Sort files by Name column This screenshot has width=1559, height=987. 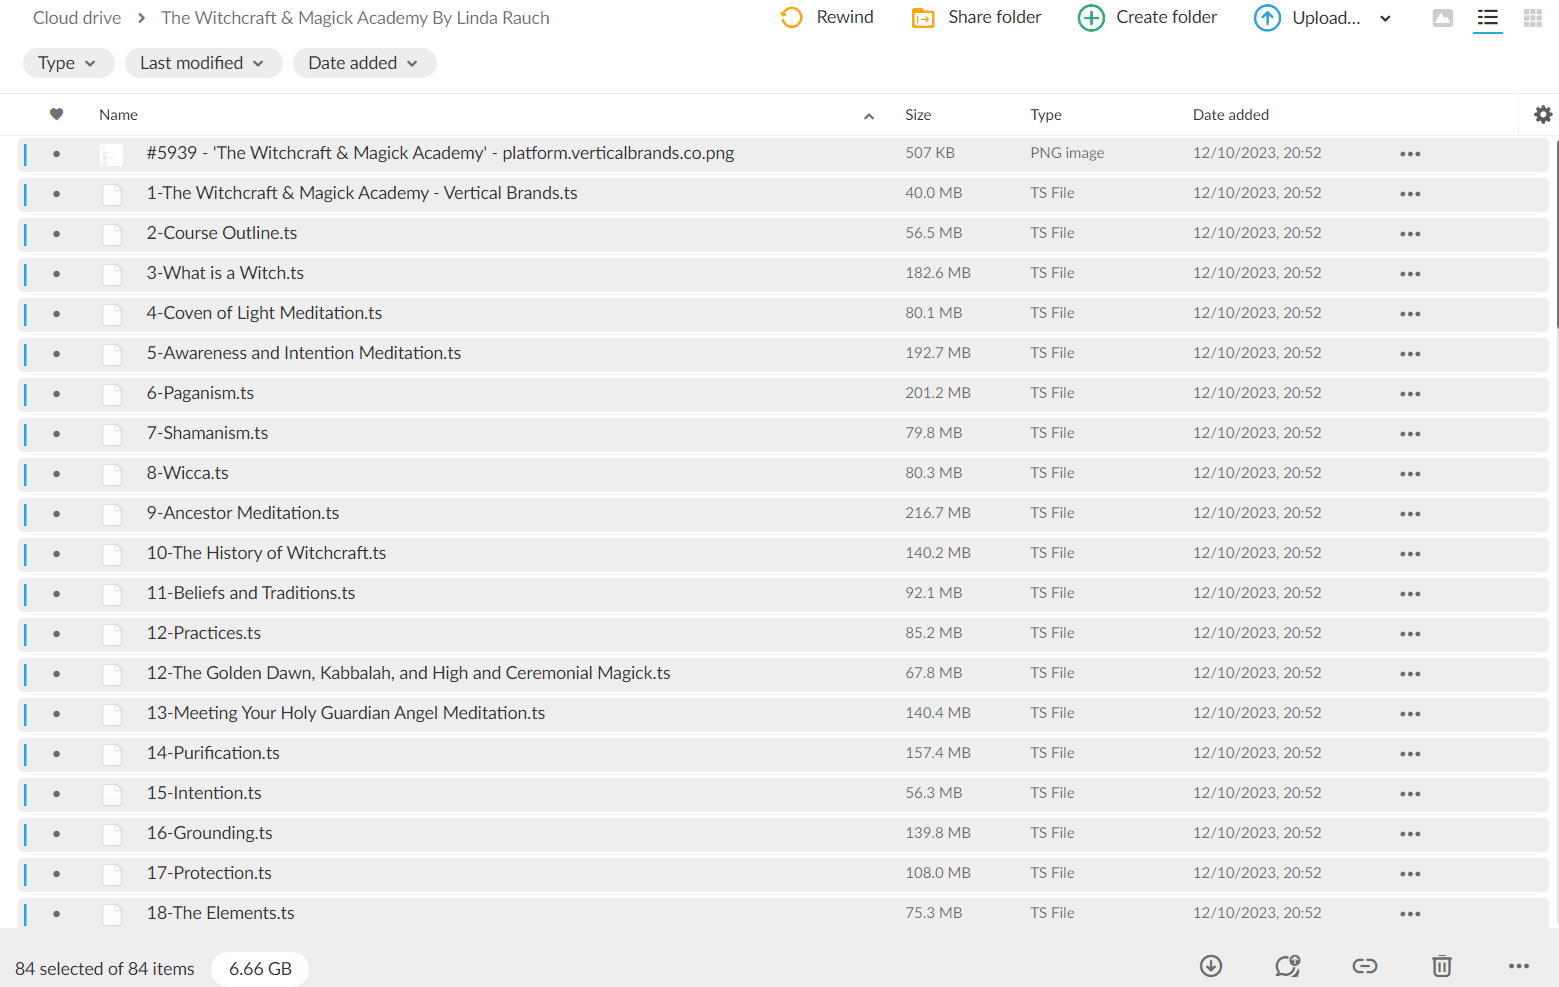[x=118, y=115]
